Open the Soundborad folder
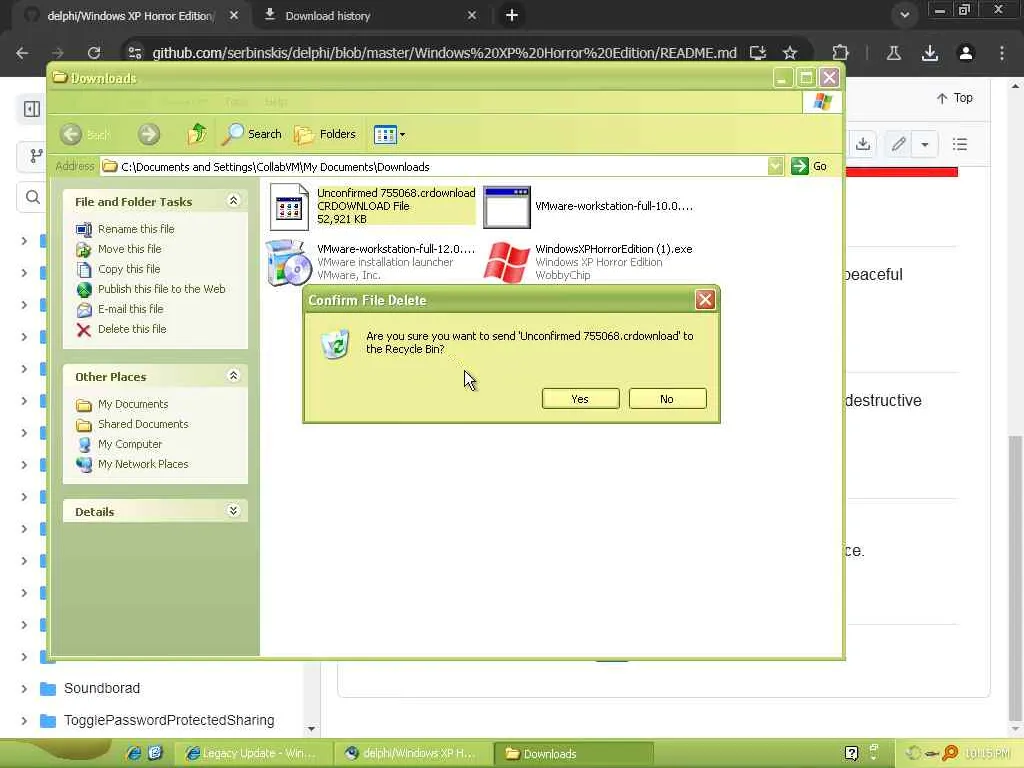The width and height of the screenshot is (1024, 768). [x=102, y=688]
